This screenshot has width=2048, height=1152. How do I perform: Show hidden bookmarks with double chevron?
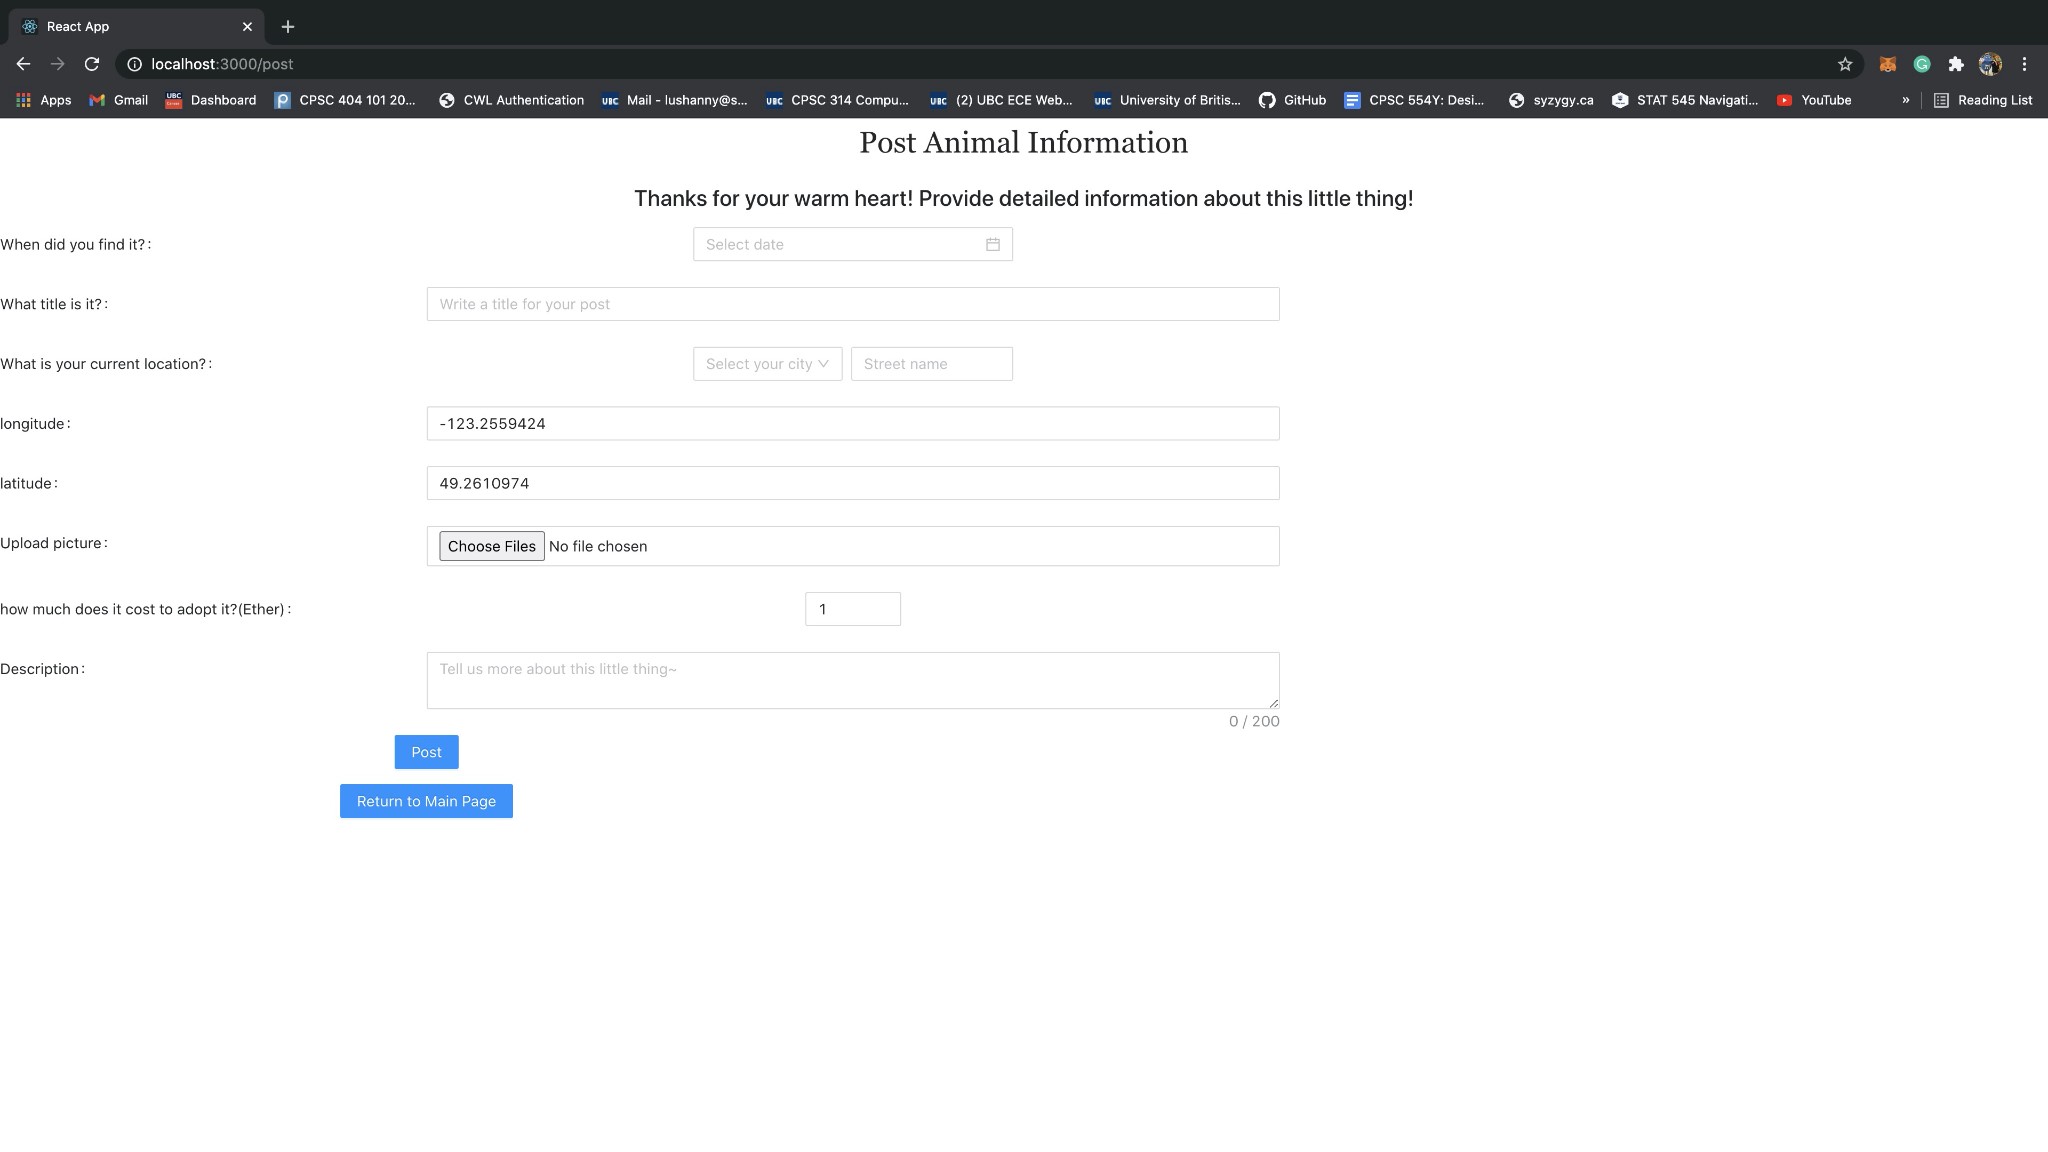click(1905, 100)
